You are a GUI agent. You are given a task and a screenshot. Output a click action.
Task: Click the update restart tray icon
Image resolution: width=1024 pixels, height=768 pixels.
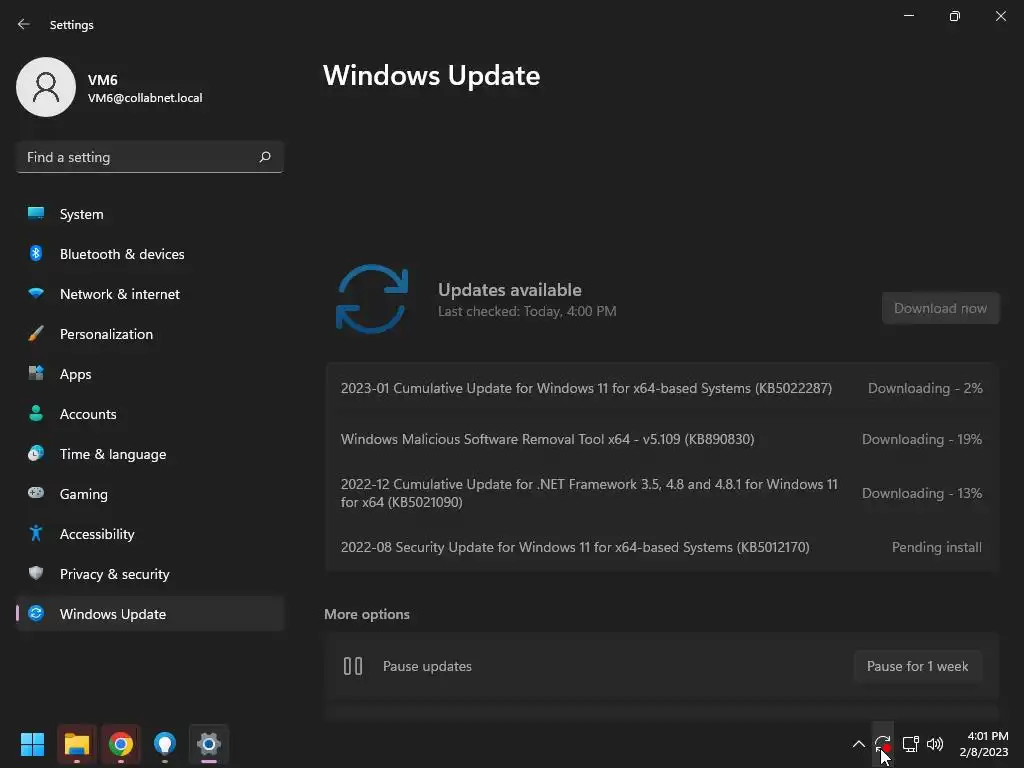click(x=882, y=744)
